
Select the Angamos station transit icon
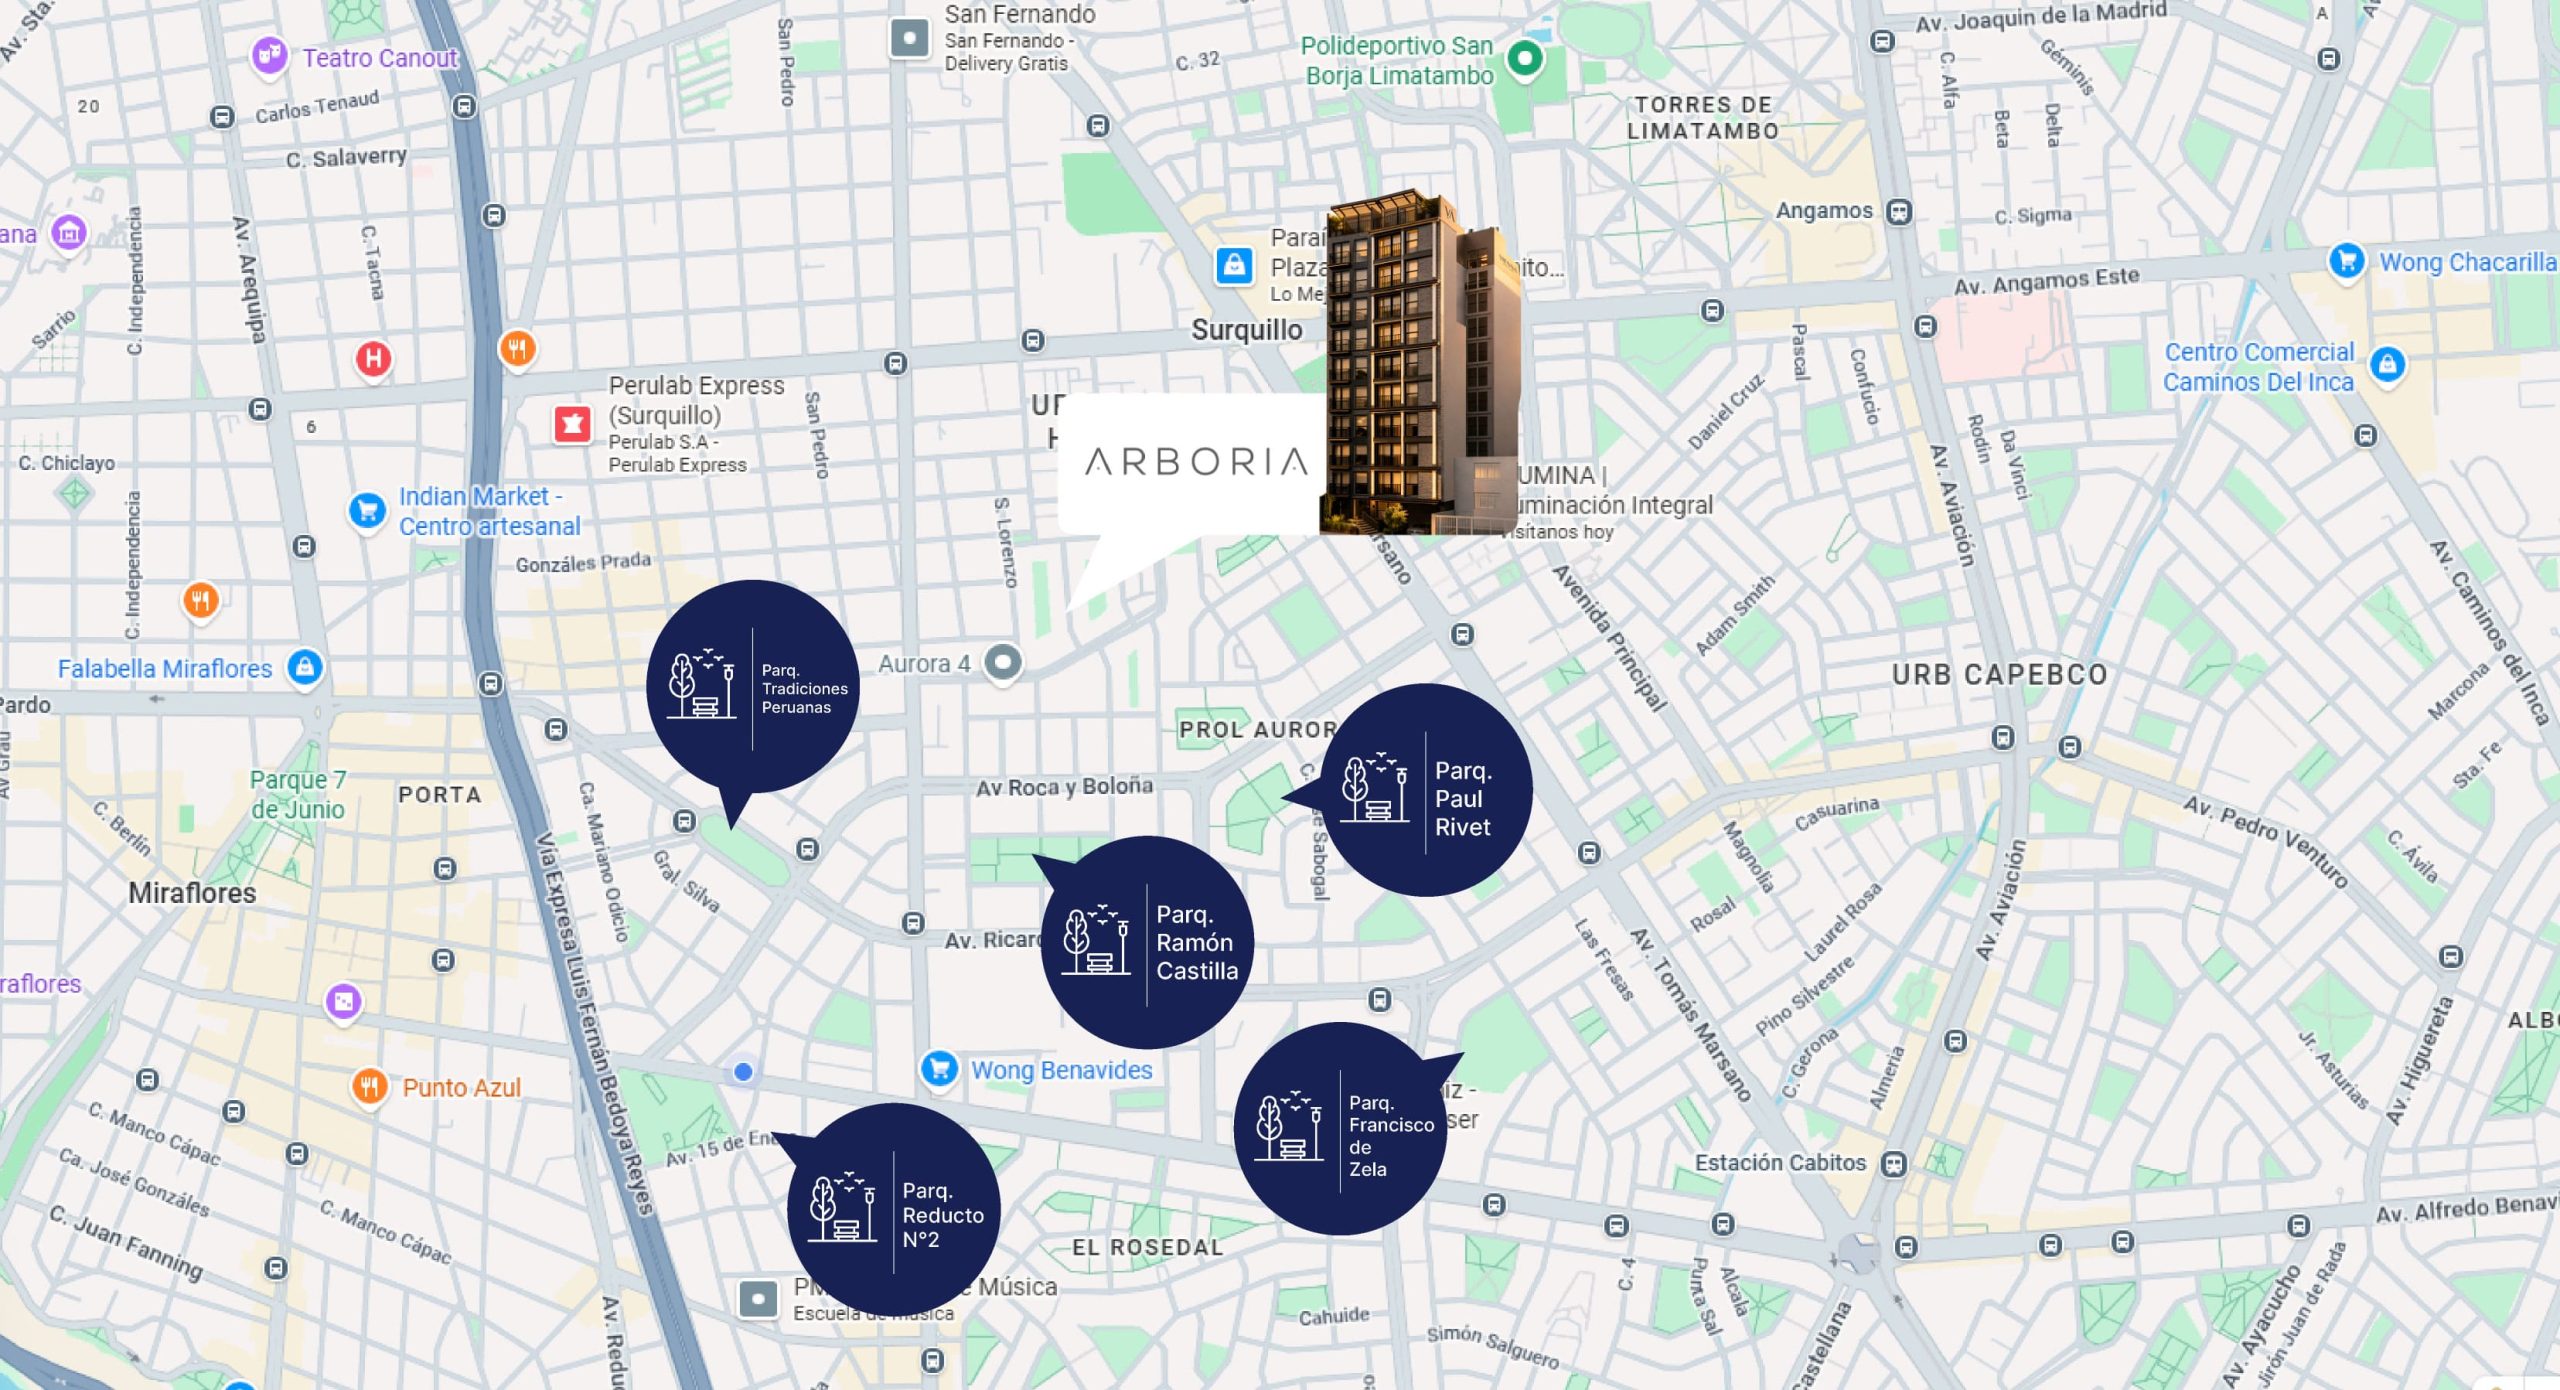1898,212
